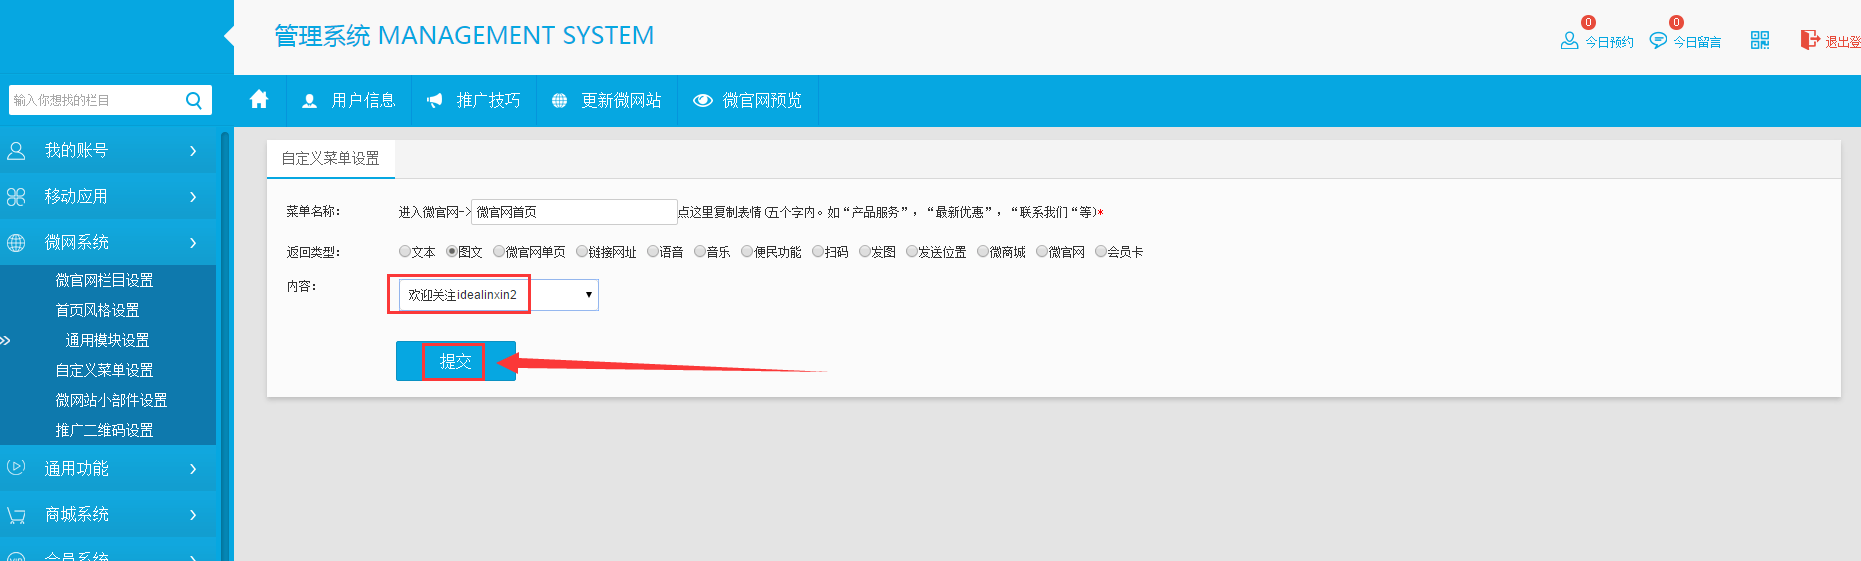The image size is (1861, 561).
Task: Open the QR code icon in header
Action: [1760, 40]
